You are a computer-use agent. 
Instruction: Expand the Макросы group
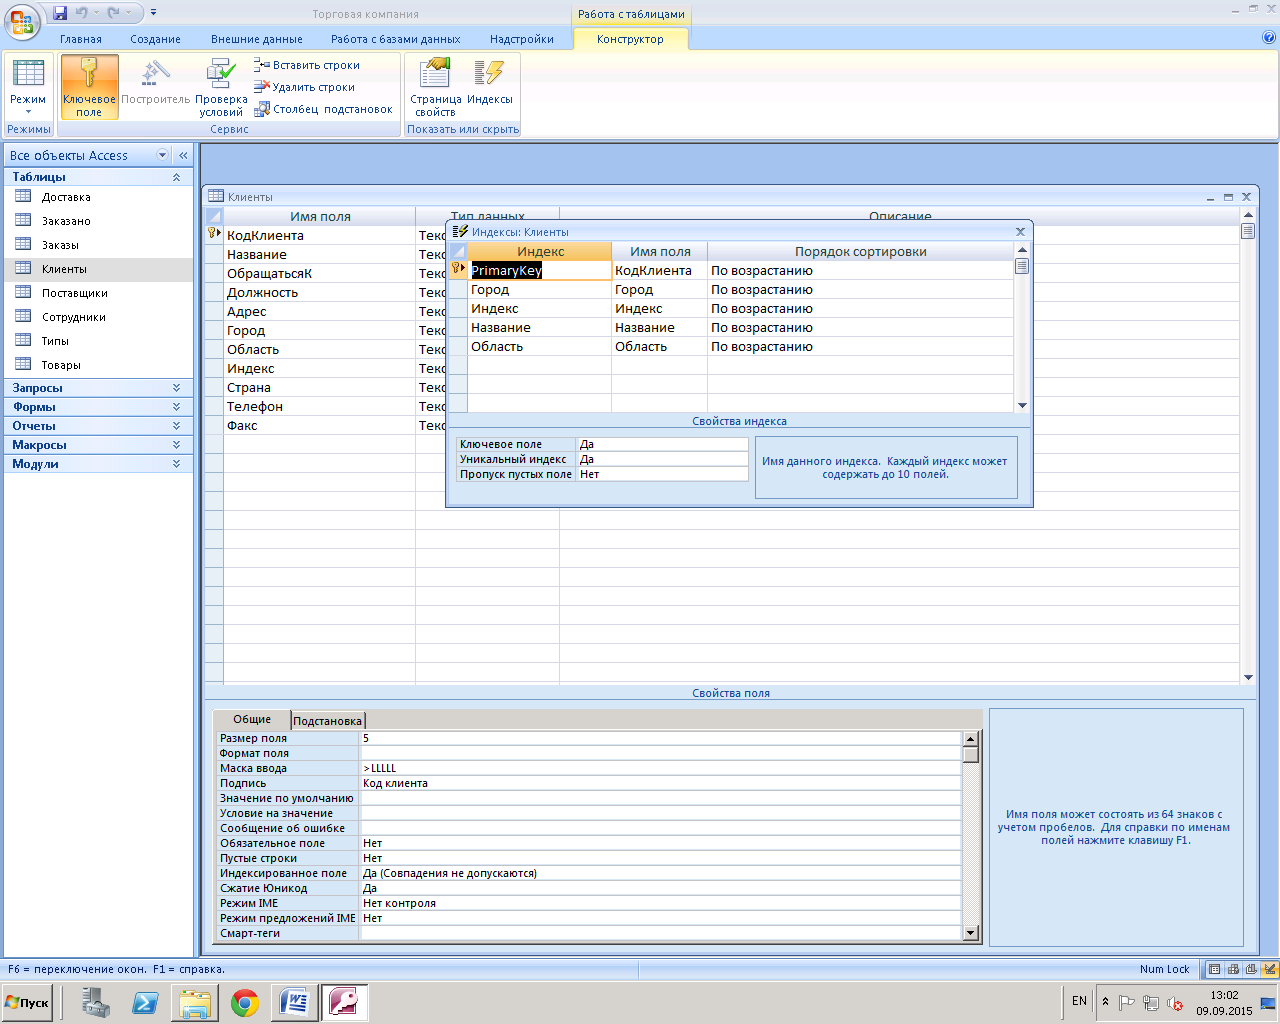click(x=176, y=445)
